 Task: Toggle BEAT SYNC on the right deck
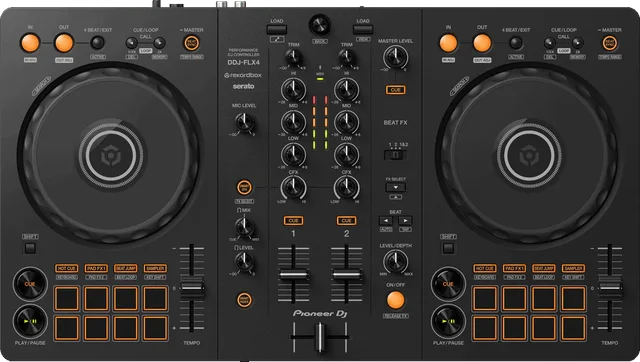click(x=610, y=43)
